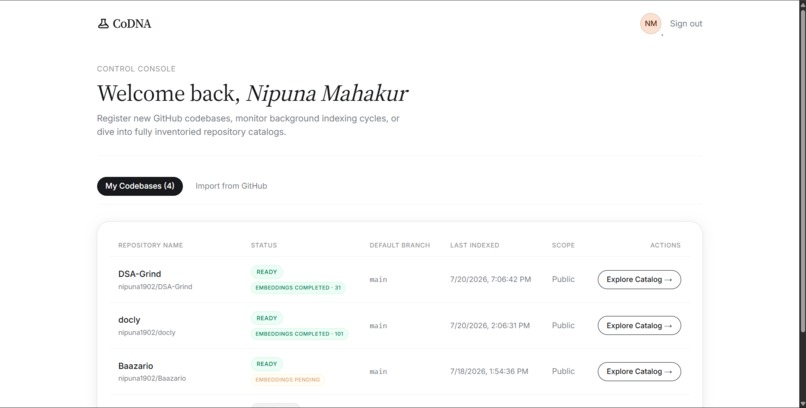
Task: Explore Catalog for DSA-Grind repository
Action: tap(639, 280)
